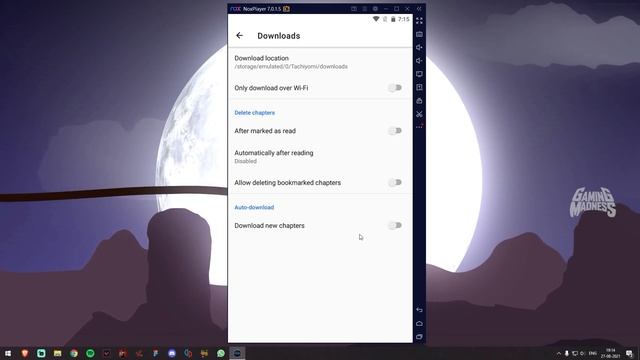This screenshot has height=360, width=640.
Task: Toggle Only download over Wi-Fi switch
Action: pos(395,88)
